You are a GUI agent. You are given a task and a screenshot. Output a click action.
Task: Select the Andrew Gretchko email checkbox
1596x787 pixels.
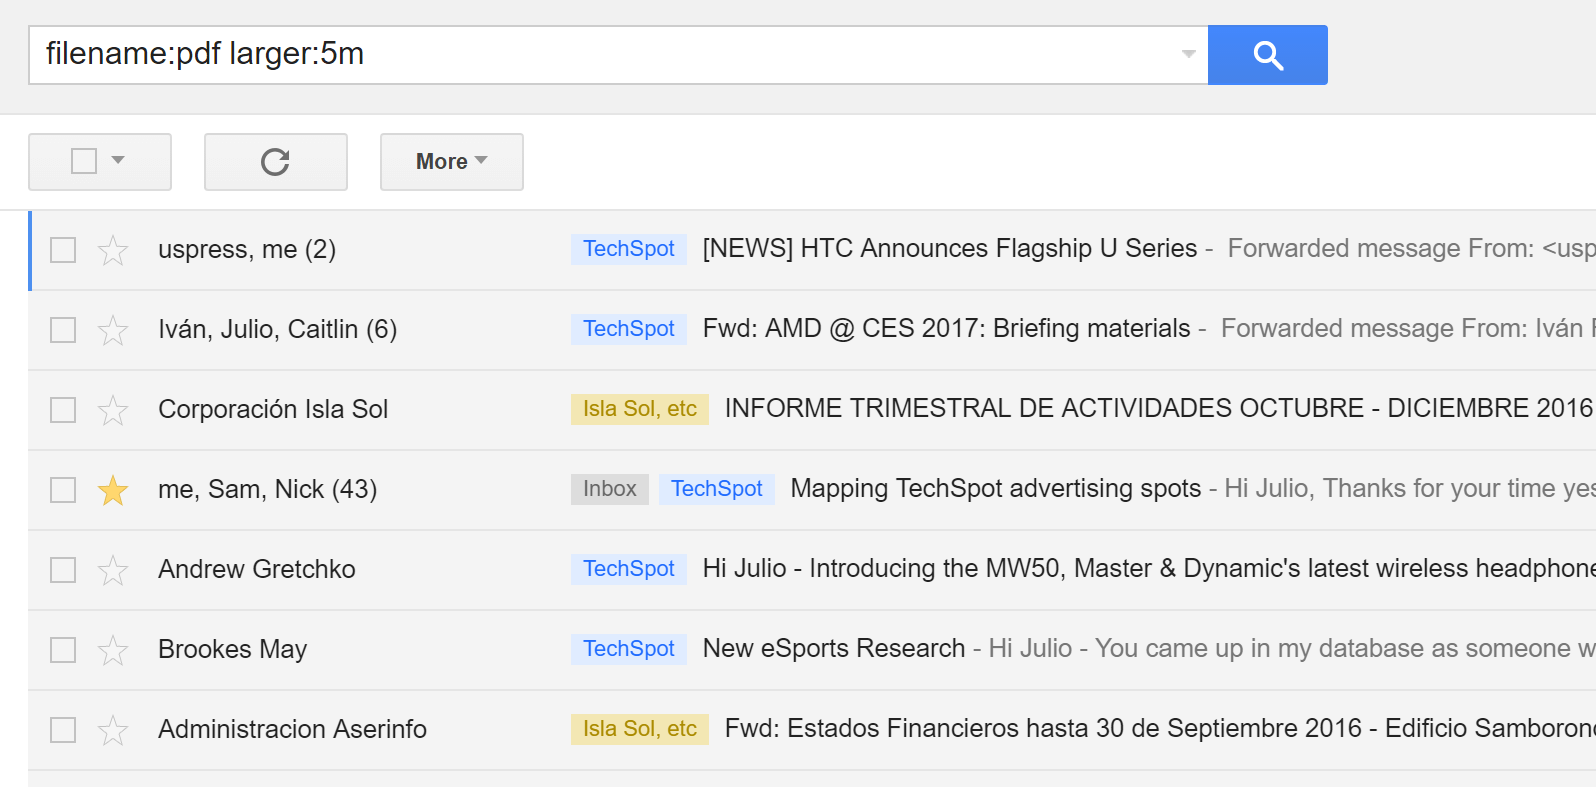tap(63, 570)
